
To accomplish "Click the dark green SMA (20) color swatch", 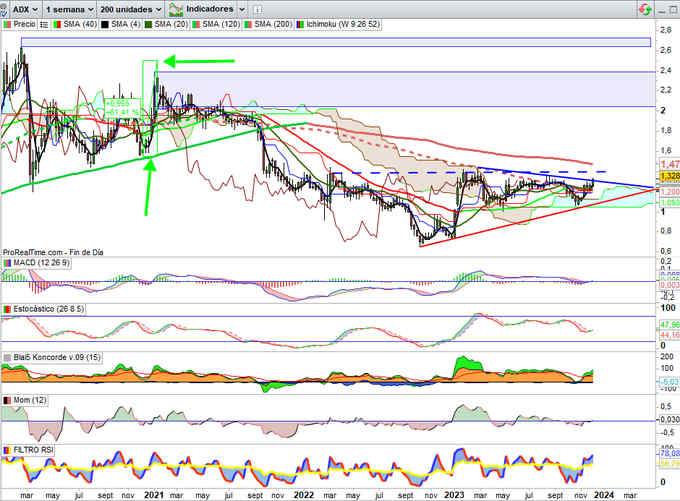I will click(x=148, y=25).
